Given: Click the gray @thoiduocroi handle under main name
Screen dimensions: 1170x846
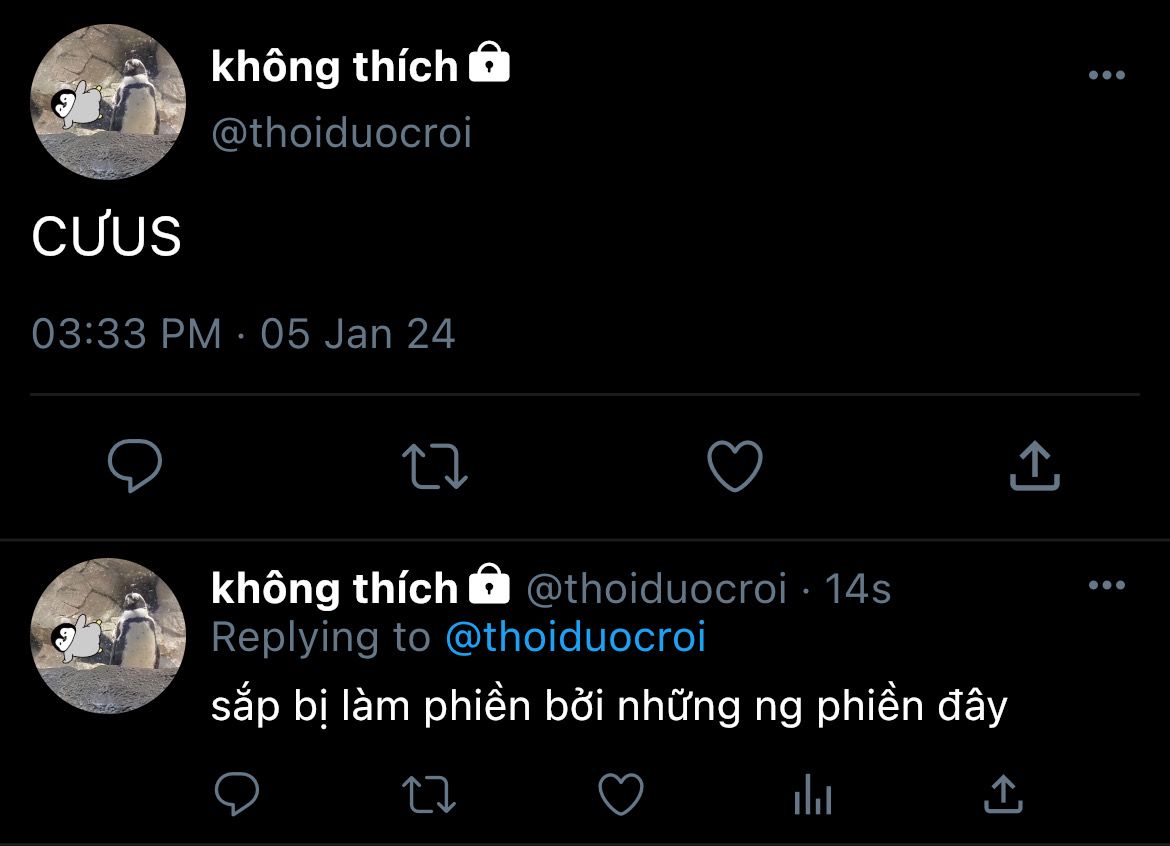Looking at the screenshot, I should pos(341,133).
